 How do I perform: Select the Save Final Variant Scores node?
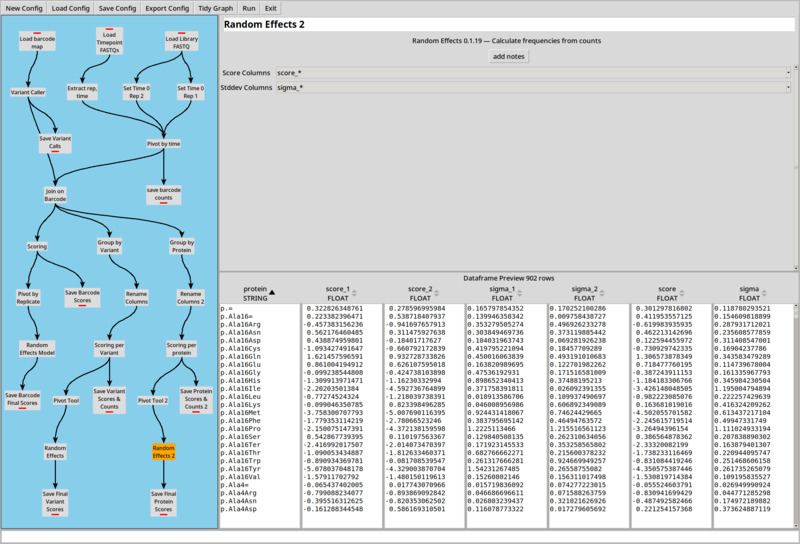point(55,502)
